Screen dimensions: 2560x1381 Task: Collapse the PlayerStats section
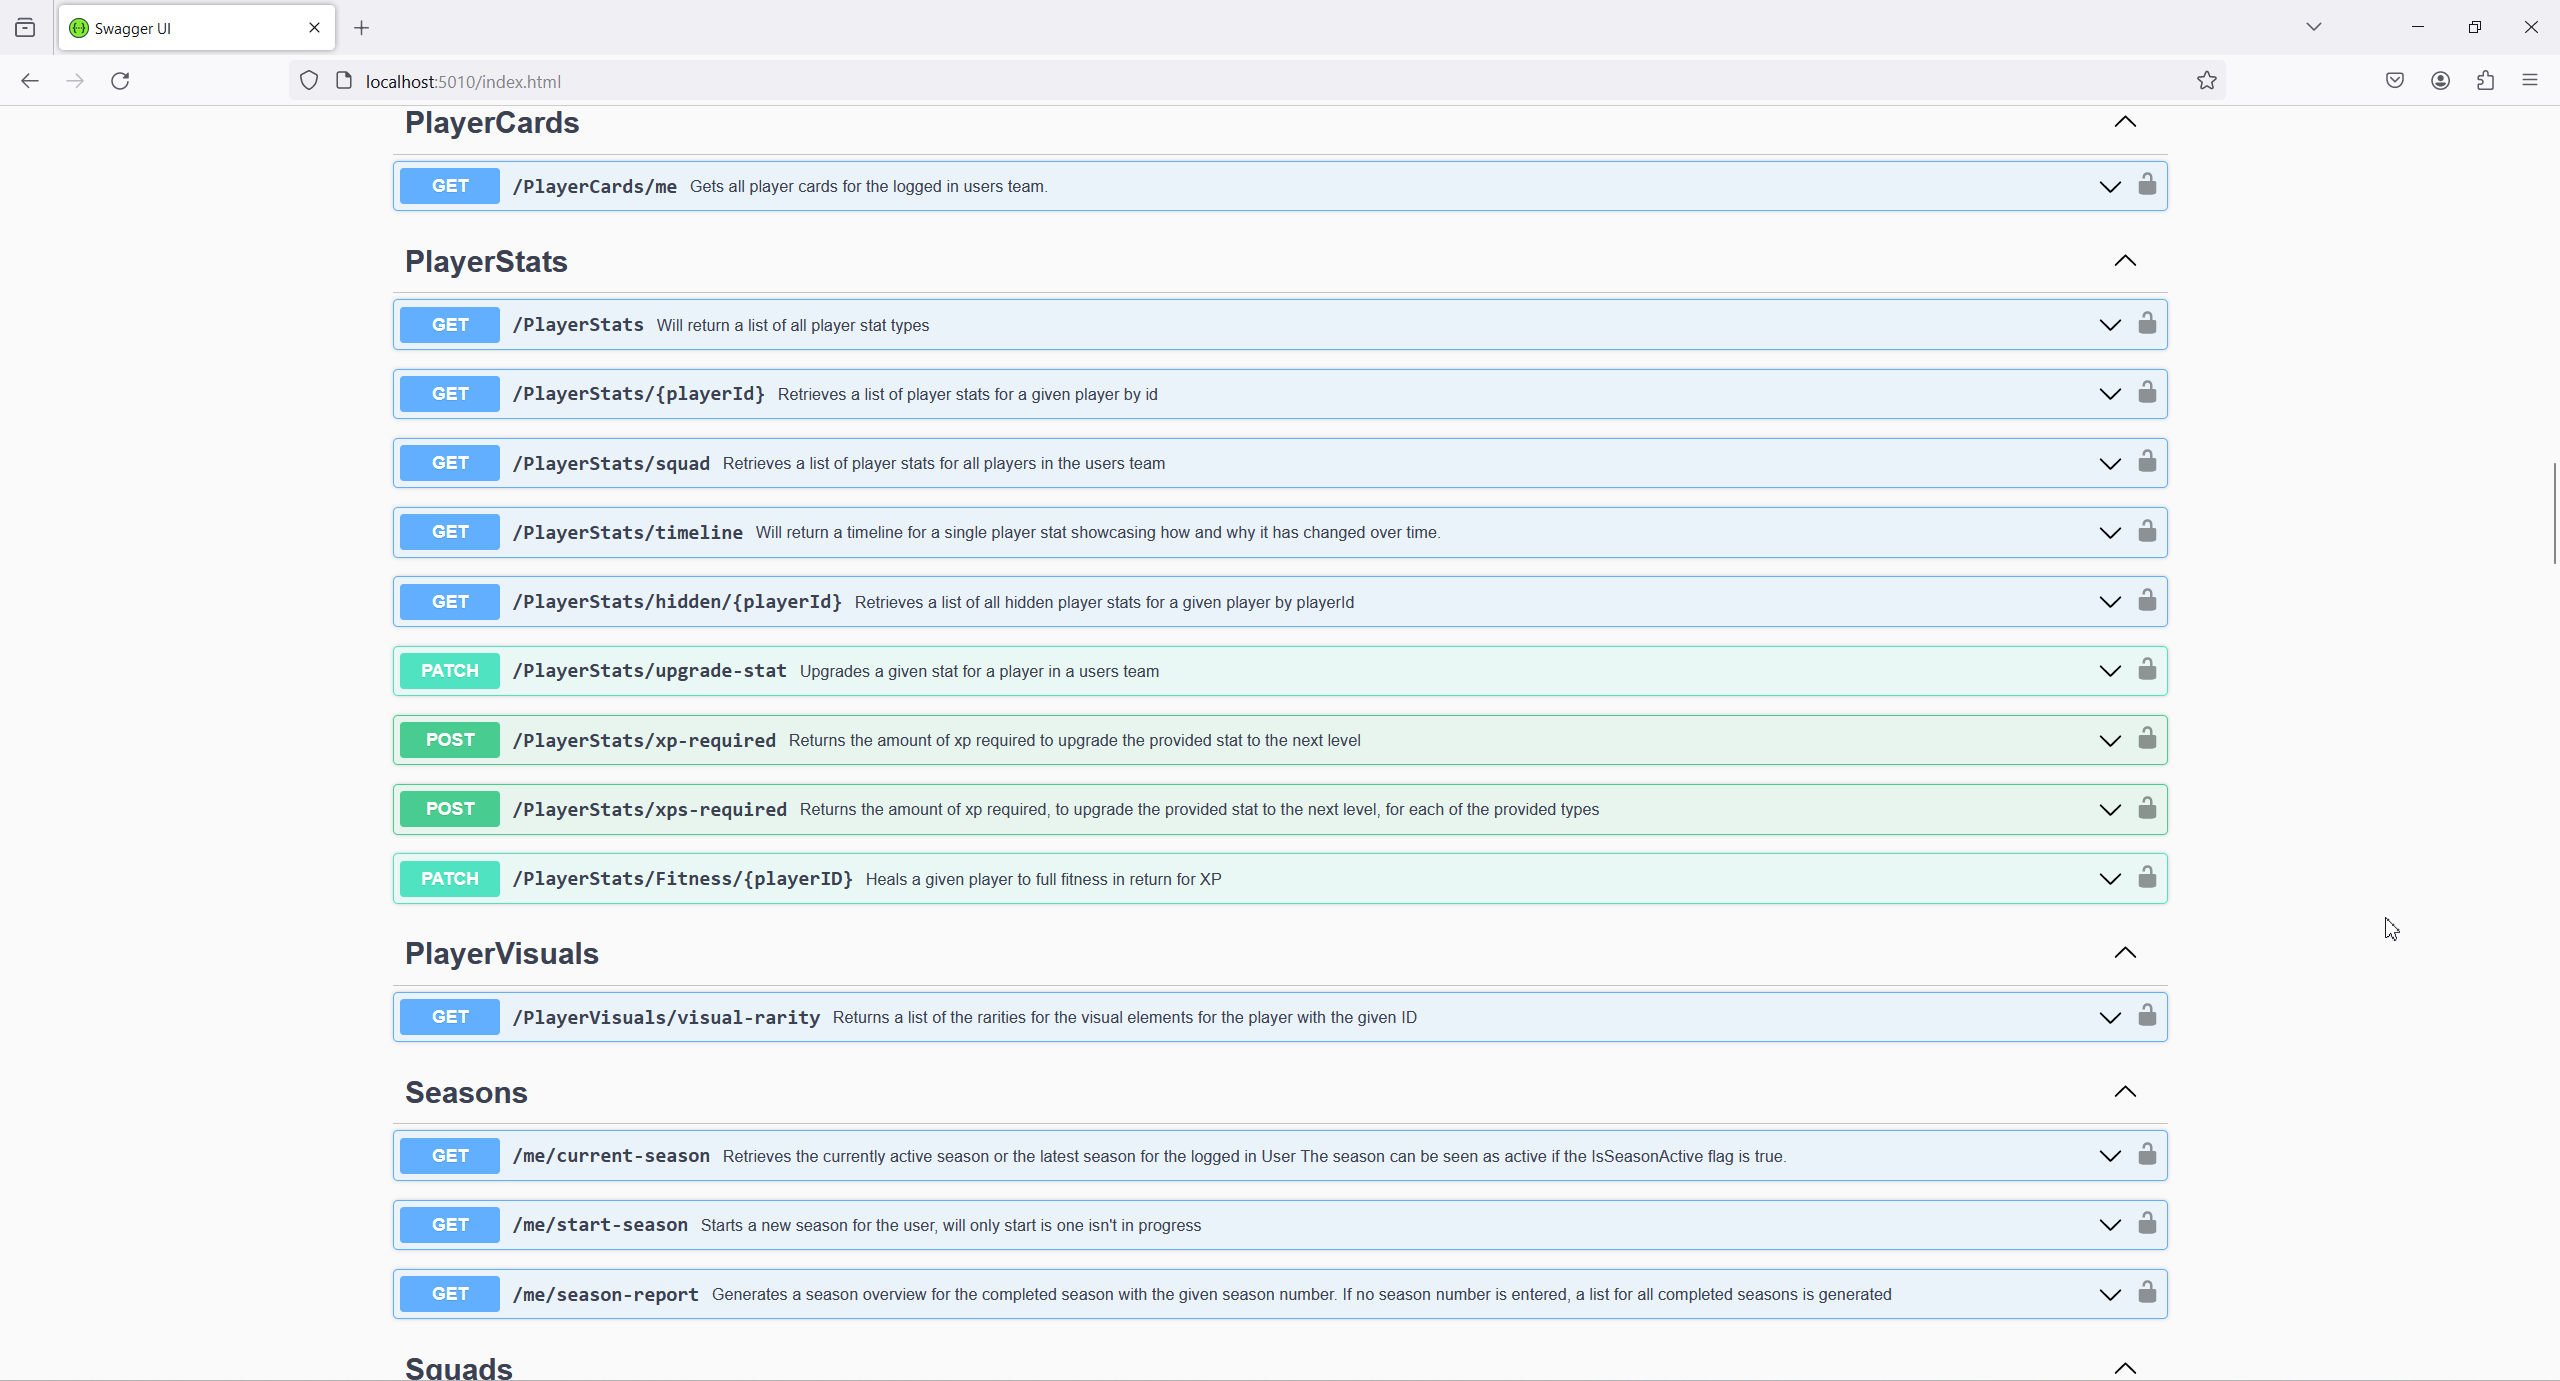2124,261
